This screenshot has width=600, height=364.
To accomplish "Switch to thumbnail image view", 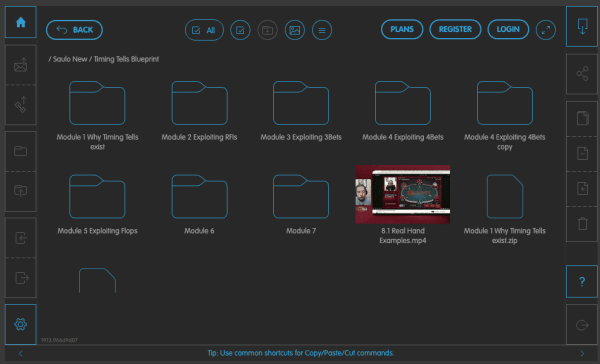I will 295,30.
